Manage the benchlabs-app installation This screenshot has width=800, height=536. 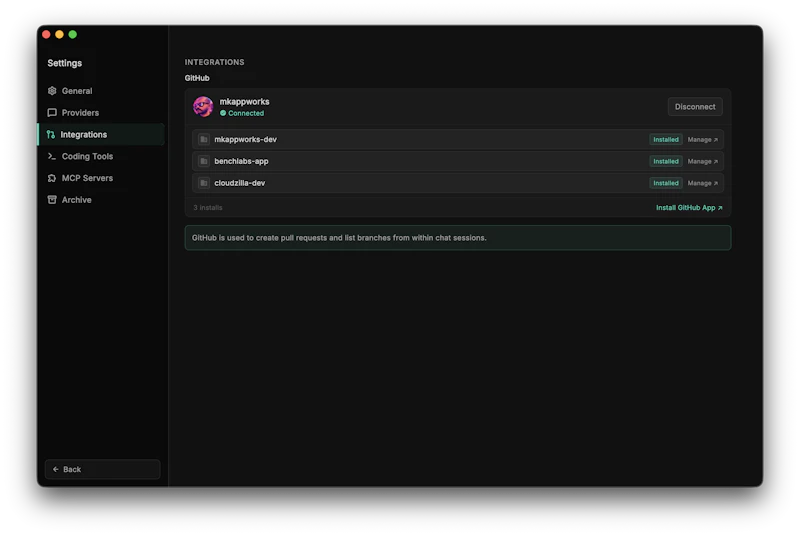(703, 161)
